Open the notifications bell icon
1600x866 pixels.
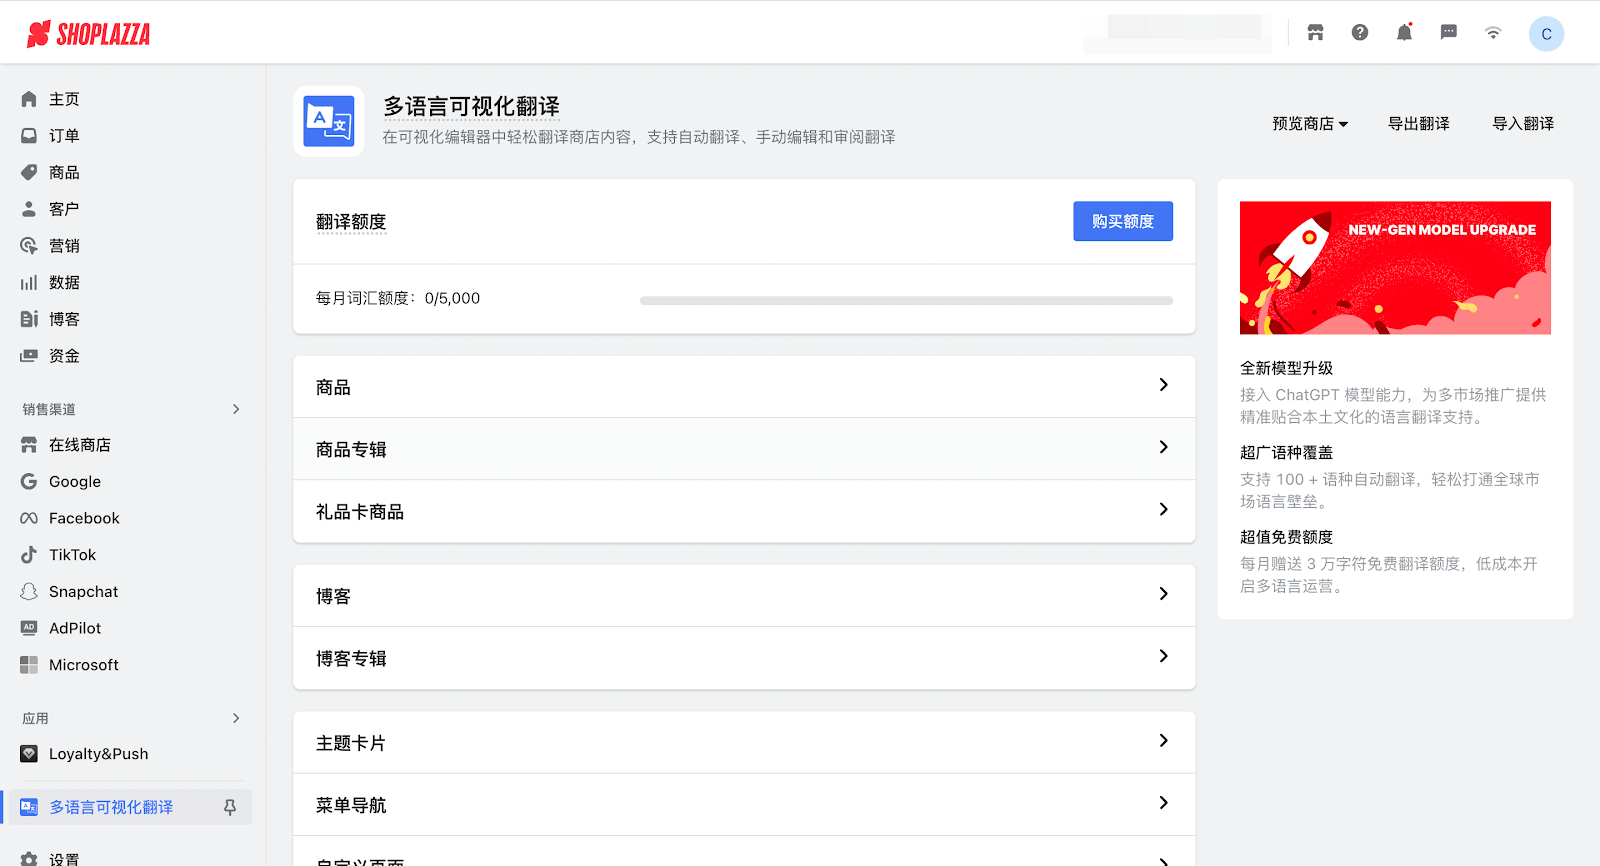[x=1404, y=33]
